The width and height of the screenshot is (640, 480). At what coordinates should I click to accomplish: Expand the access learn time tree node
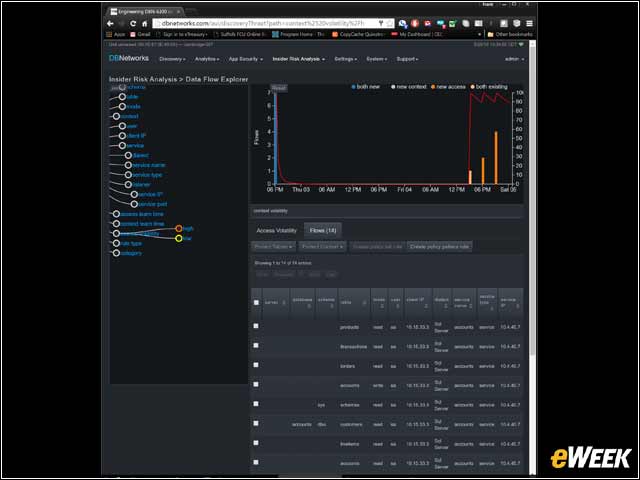tap(116, 214)
